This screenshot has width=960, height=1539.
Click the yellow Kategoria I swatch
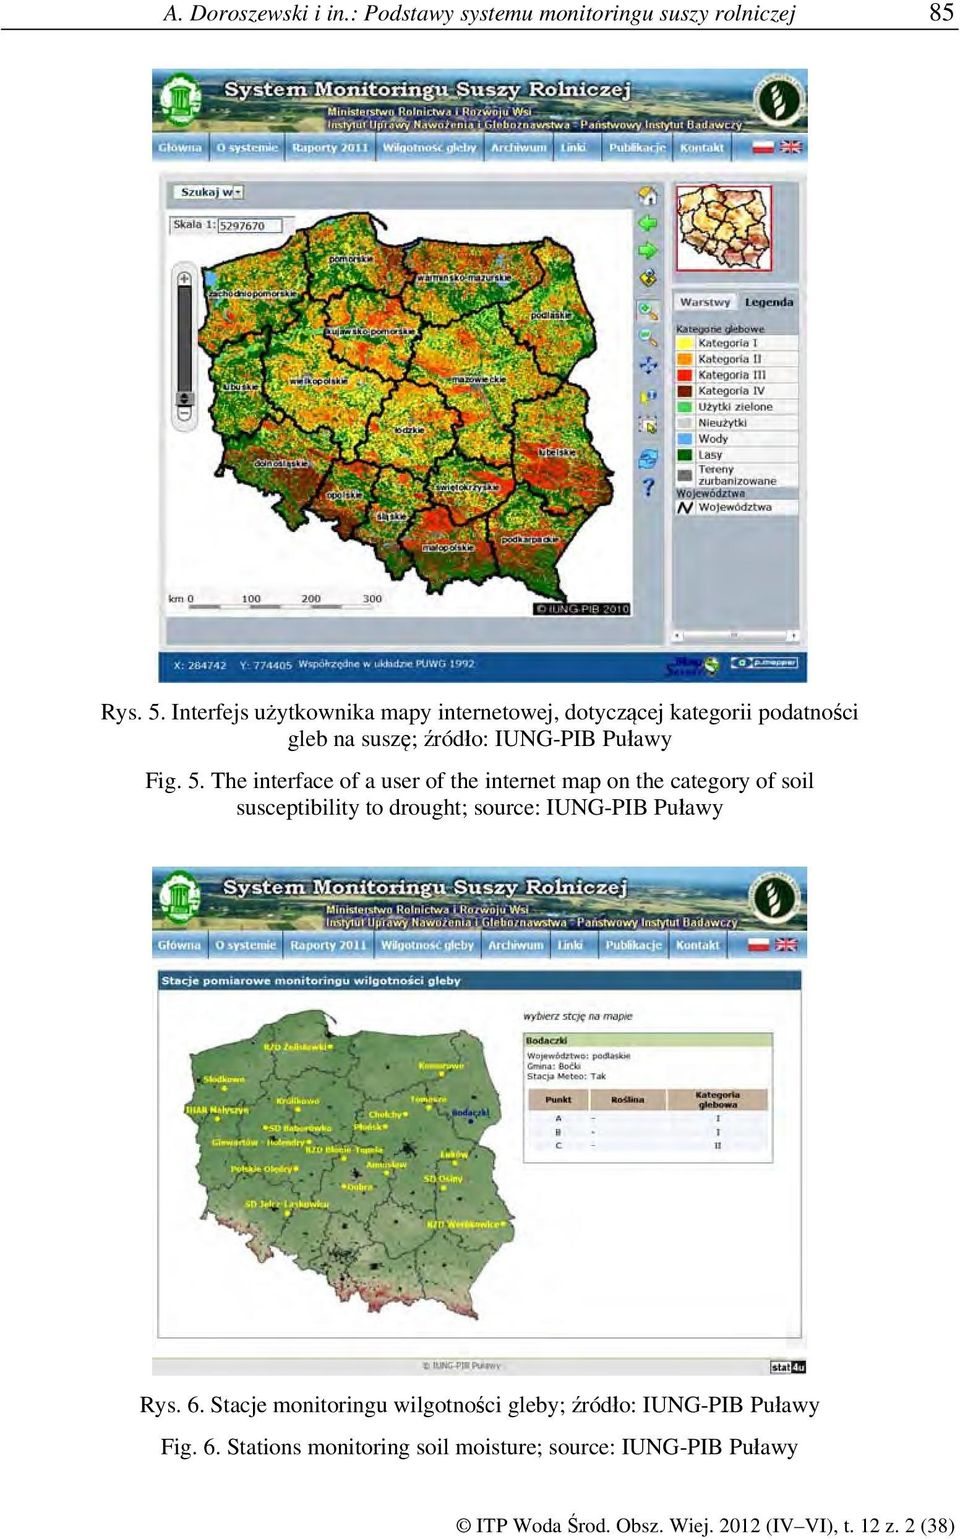coord(685,343)
